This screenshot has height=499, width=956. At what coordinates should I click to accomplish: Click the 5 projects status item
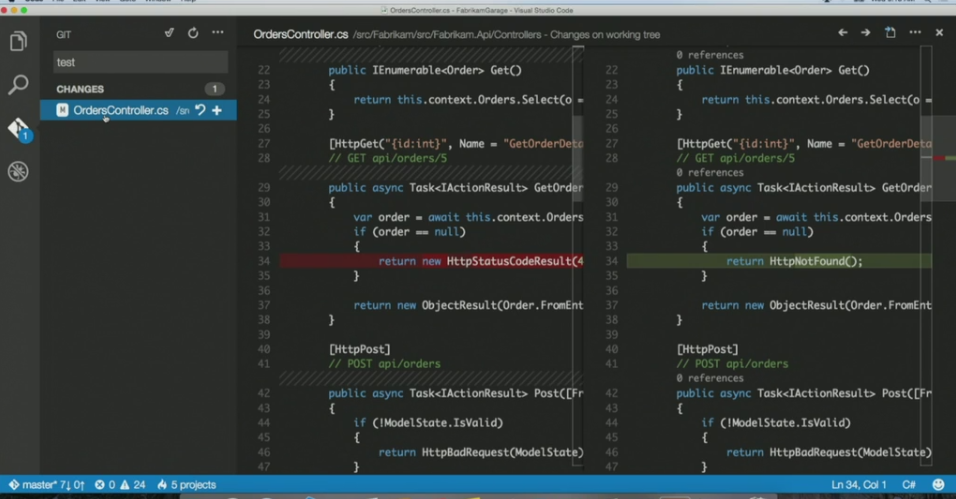(x=186, y=485)
